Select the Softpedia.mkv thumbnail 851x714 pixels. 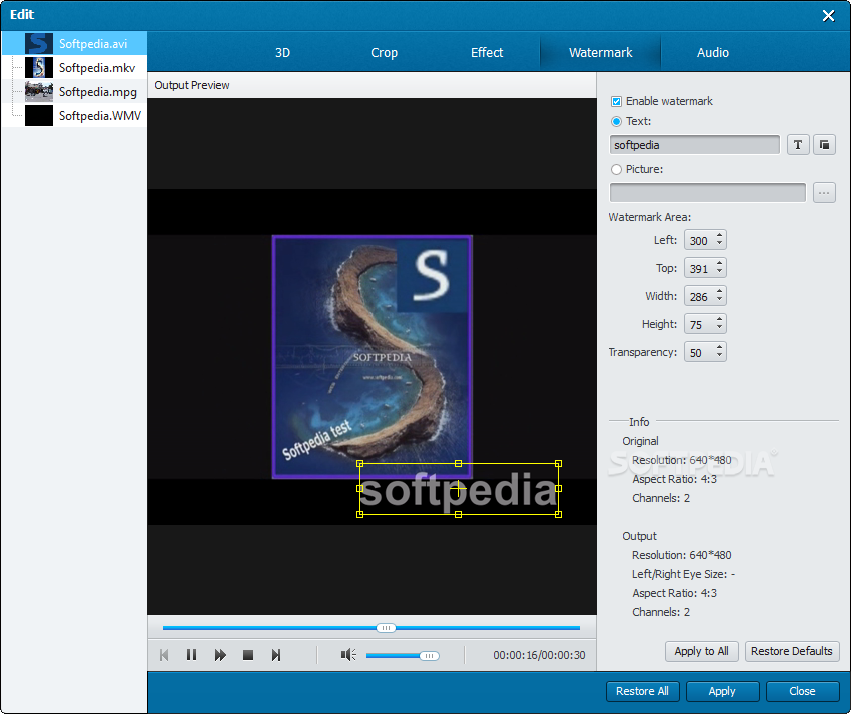coord(39,67)
